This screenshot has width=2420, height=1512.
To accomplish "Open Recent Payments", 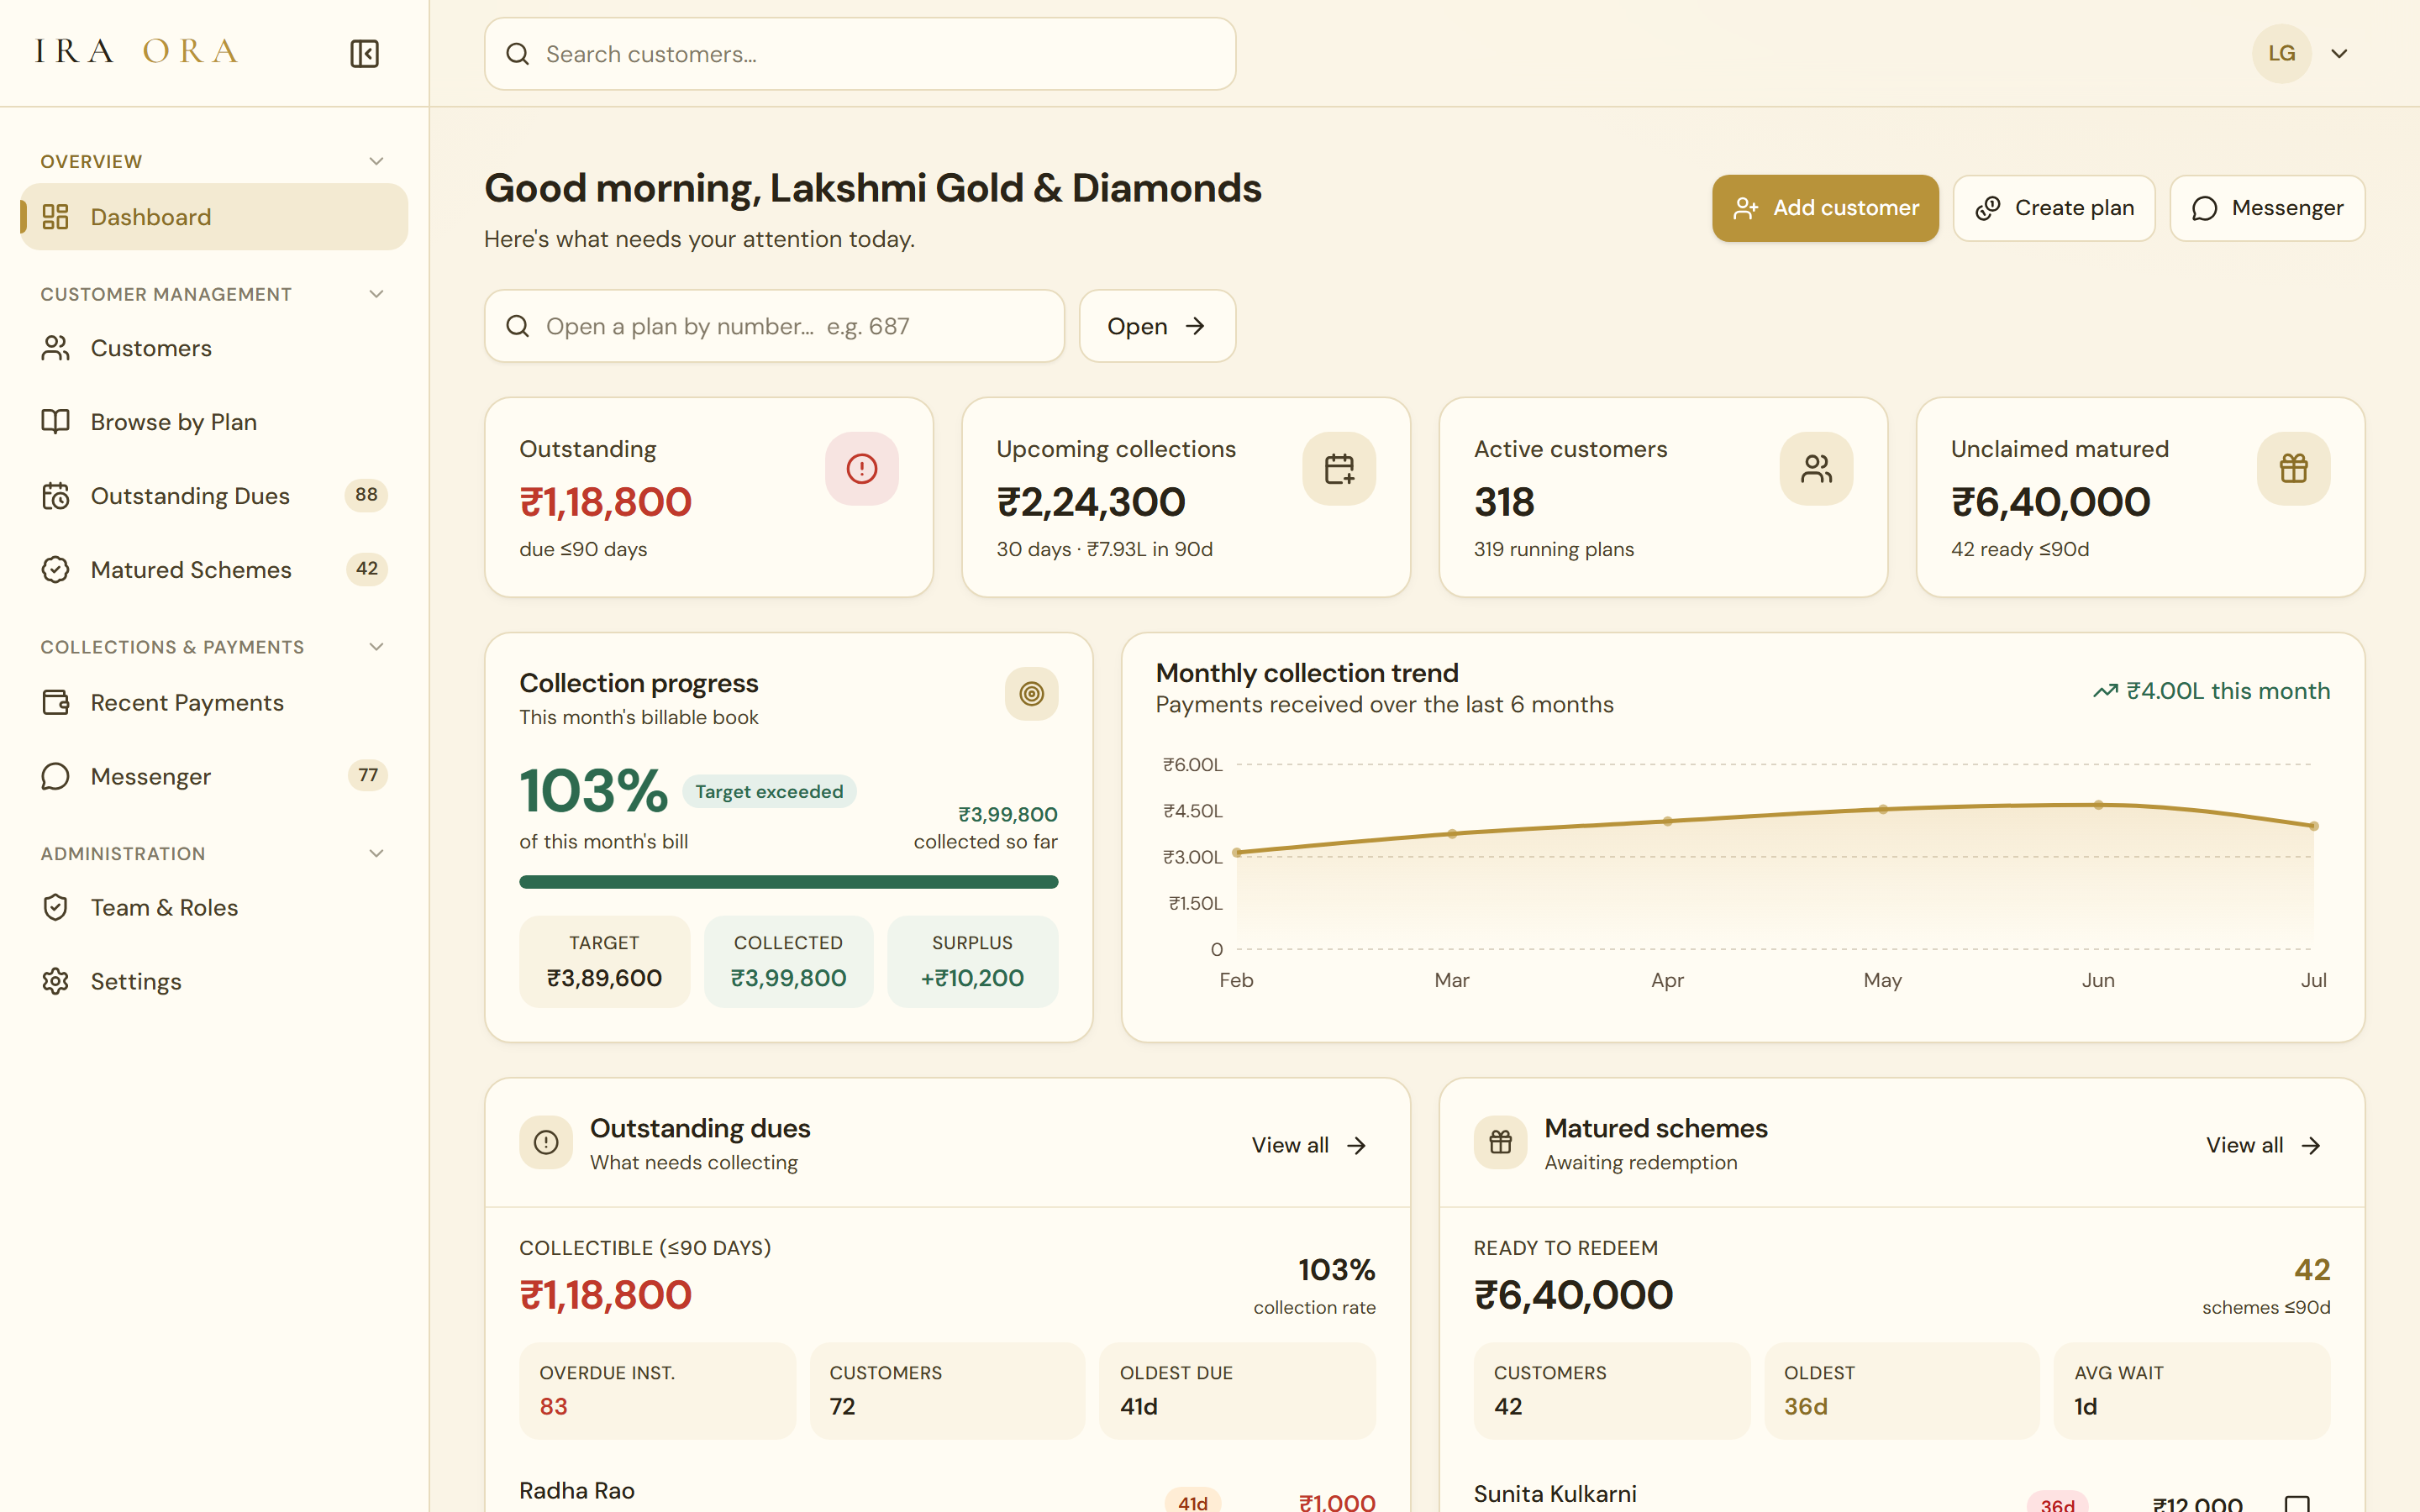I will click(x=214, y=703).
